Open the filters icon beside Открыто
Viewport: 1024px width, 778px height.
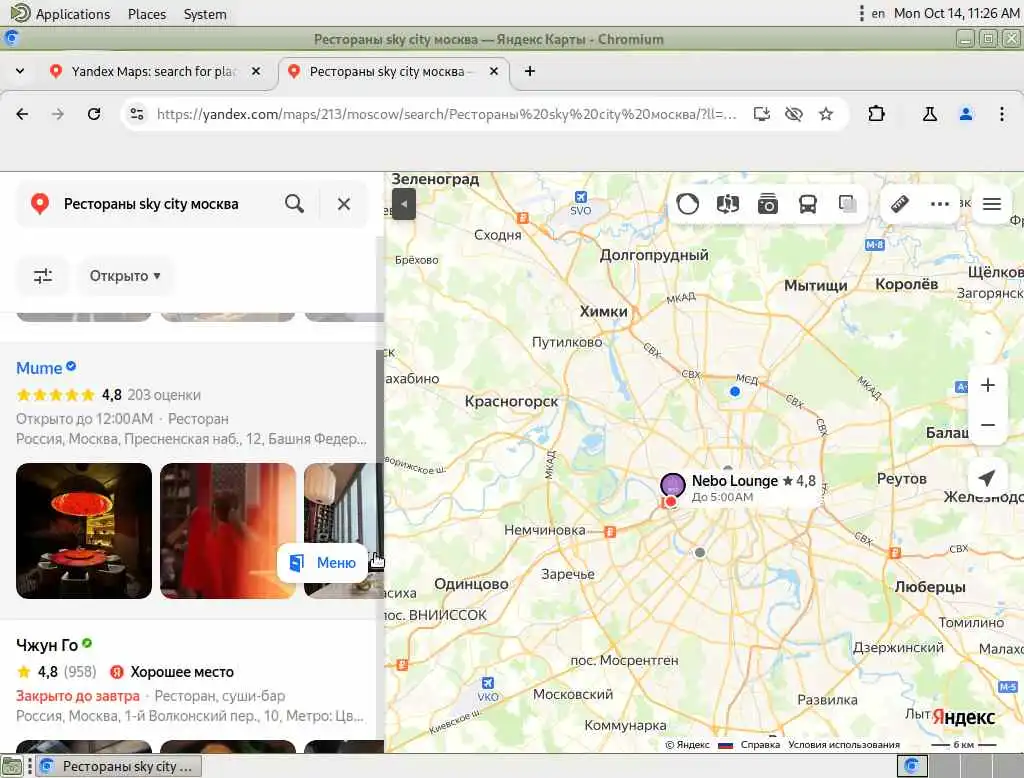click(43, 276)
